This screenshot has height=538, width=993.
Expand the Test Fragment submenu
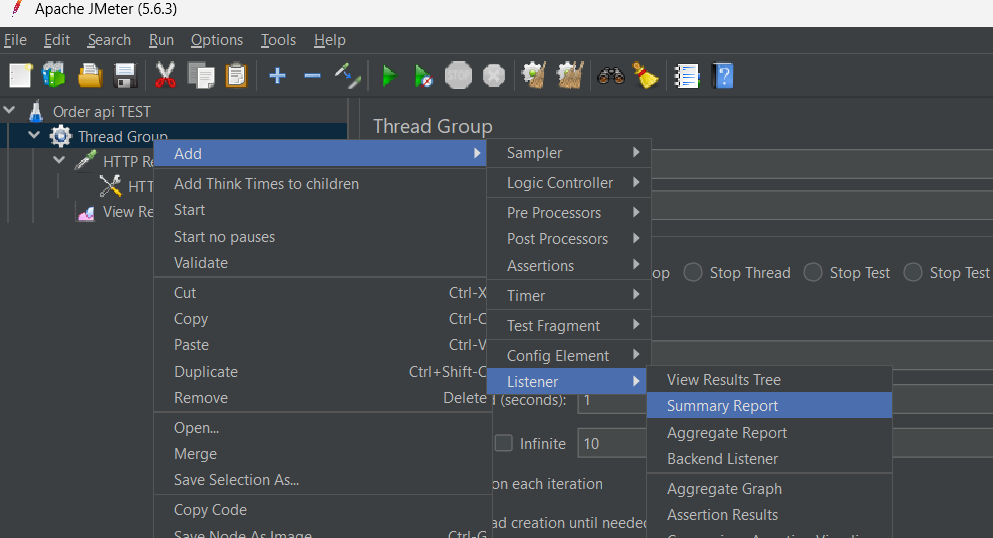tap(569, 325)
